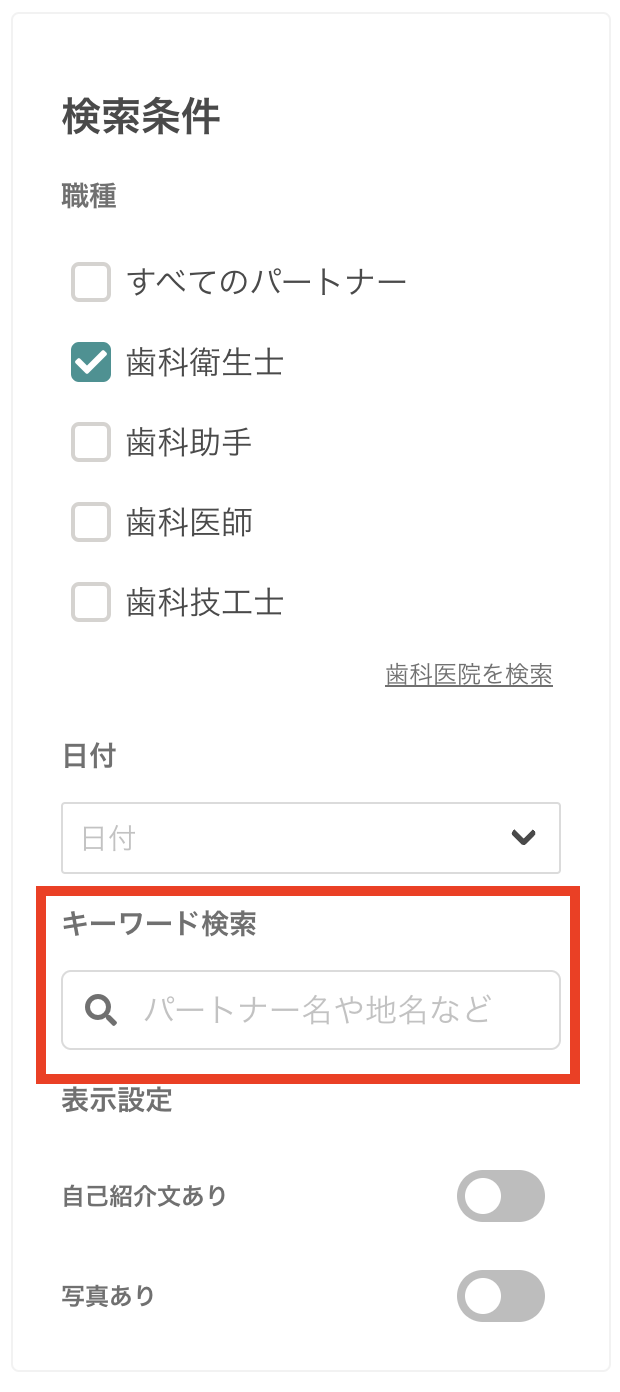Image resolution: width=620 pixels, height=1392 pixels.
Task: Open the 歯科医院を検索 link
Action: pyautogui.click(x=469, y=675)
